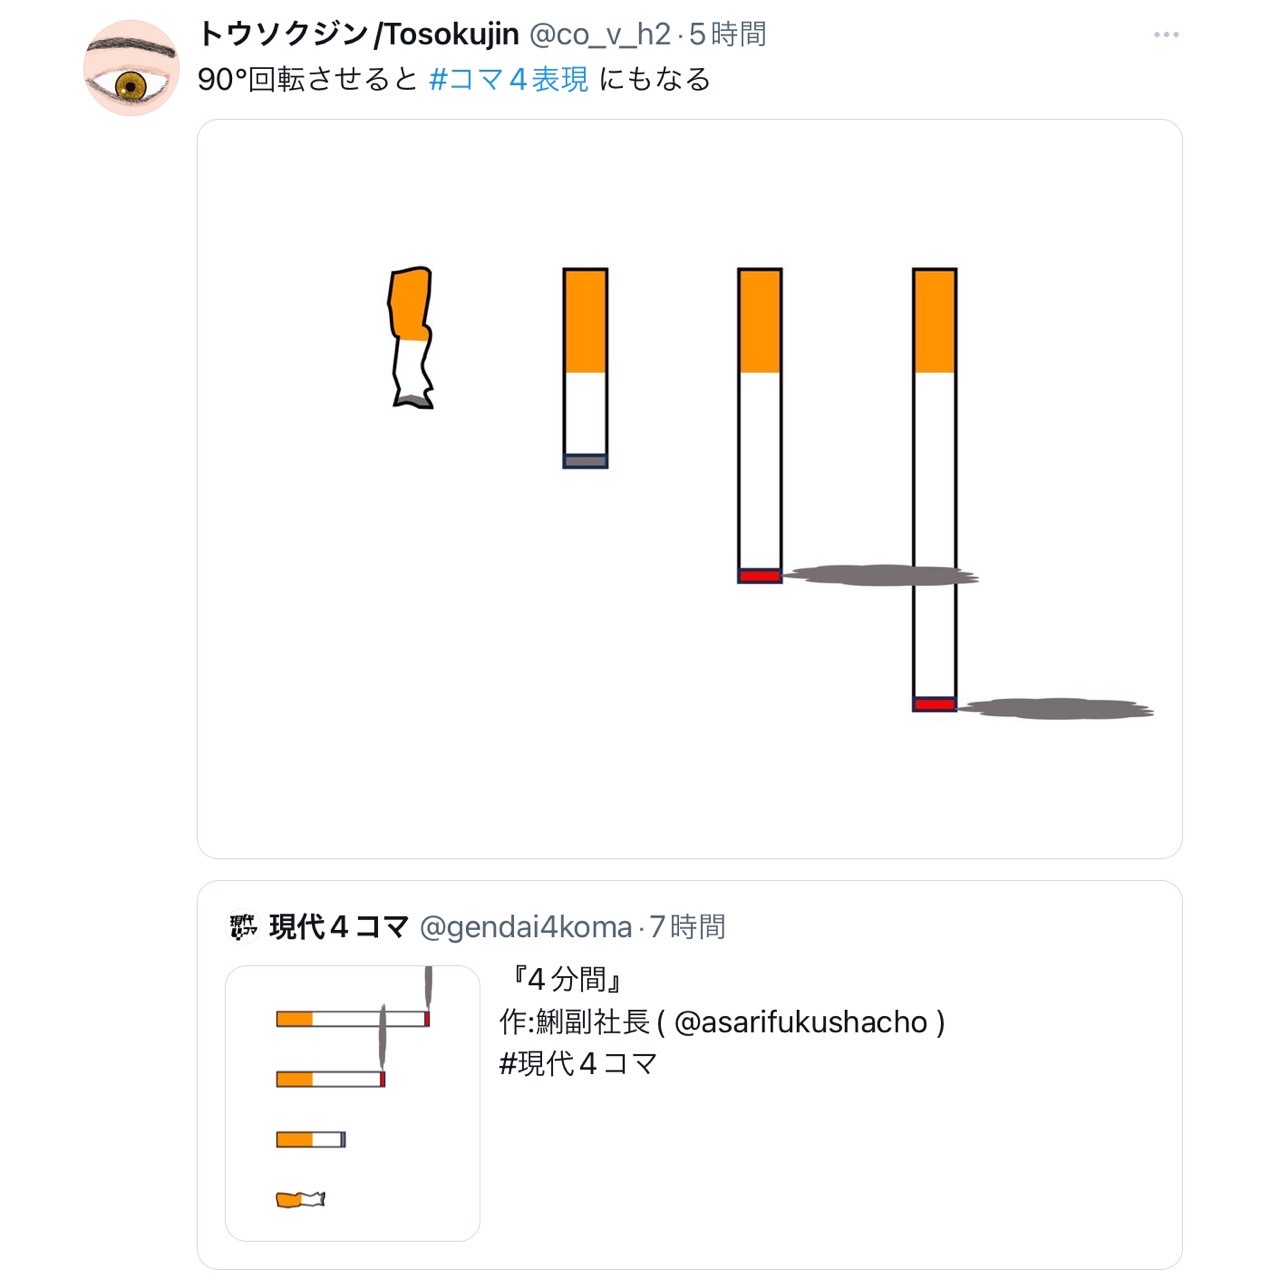Viewport: 1280px width, 1279px height.
Task: Open the quoted tweet's cigarette thumbnail
Action: click(352, 1103)
